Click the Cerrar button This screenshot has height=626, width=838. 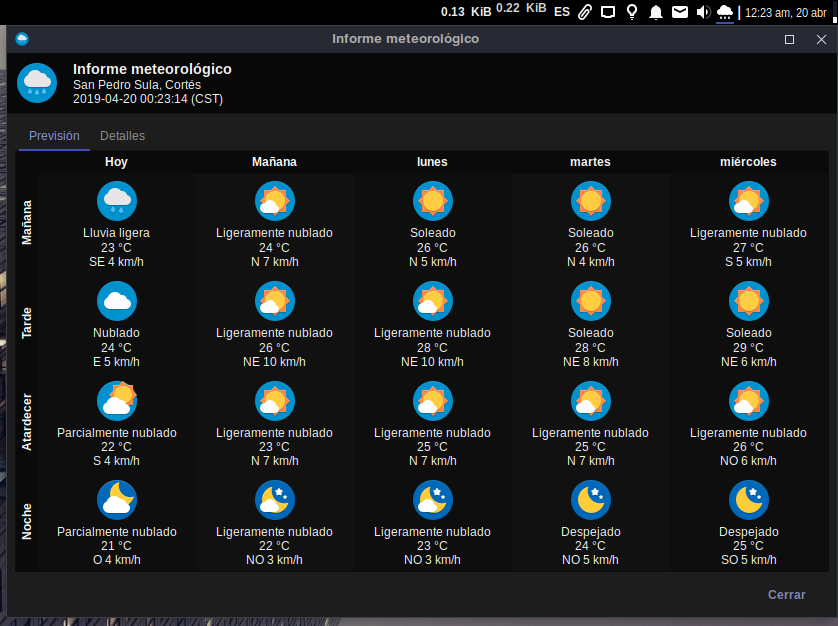pyautogui.click(x=786, y=594)
